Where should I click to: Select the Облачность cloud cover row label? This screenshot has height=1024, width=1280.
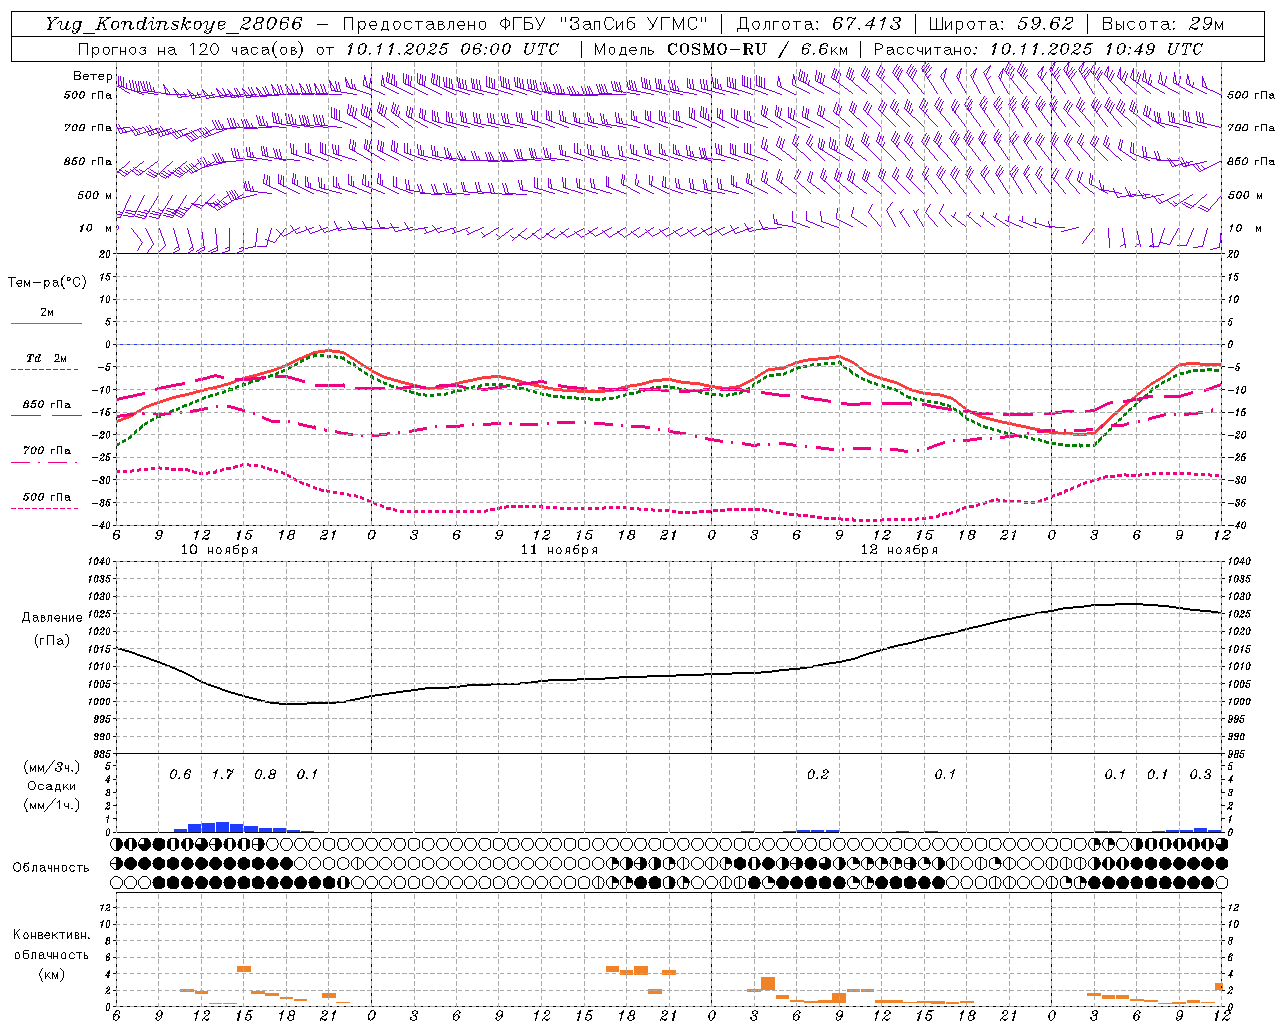(x=51, y=867)
